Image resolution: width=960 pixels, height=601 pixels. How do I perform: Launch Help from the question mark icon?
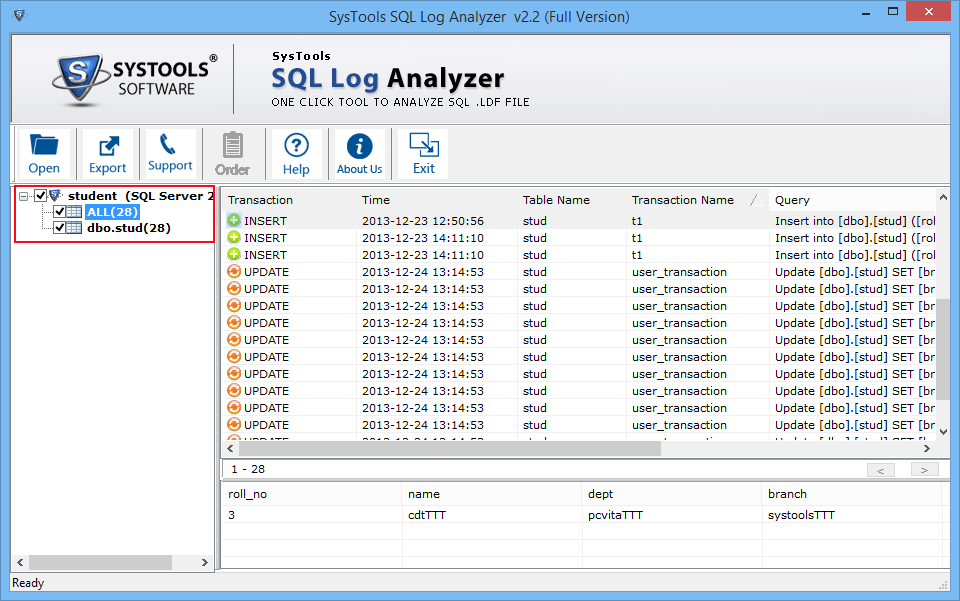tap(296, 154)
